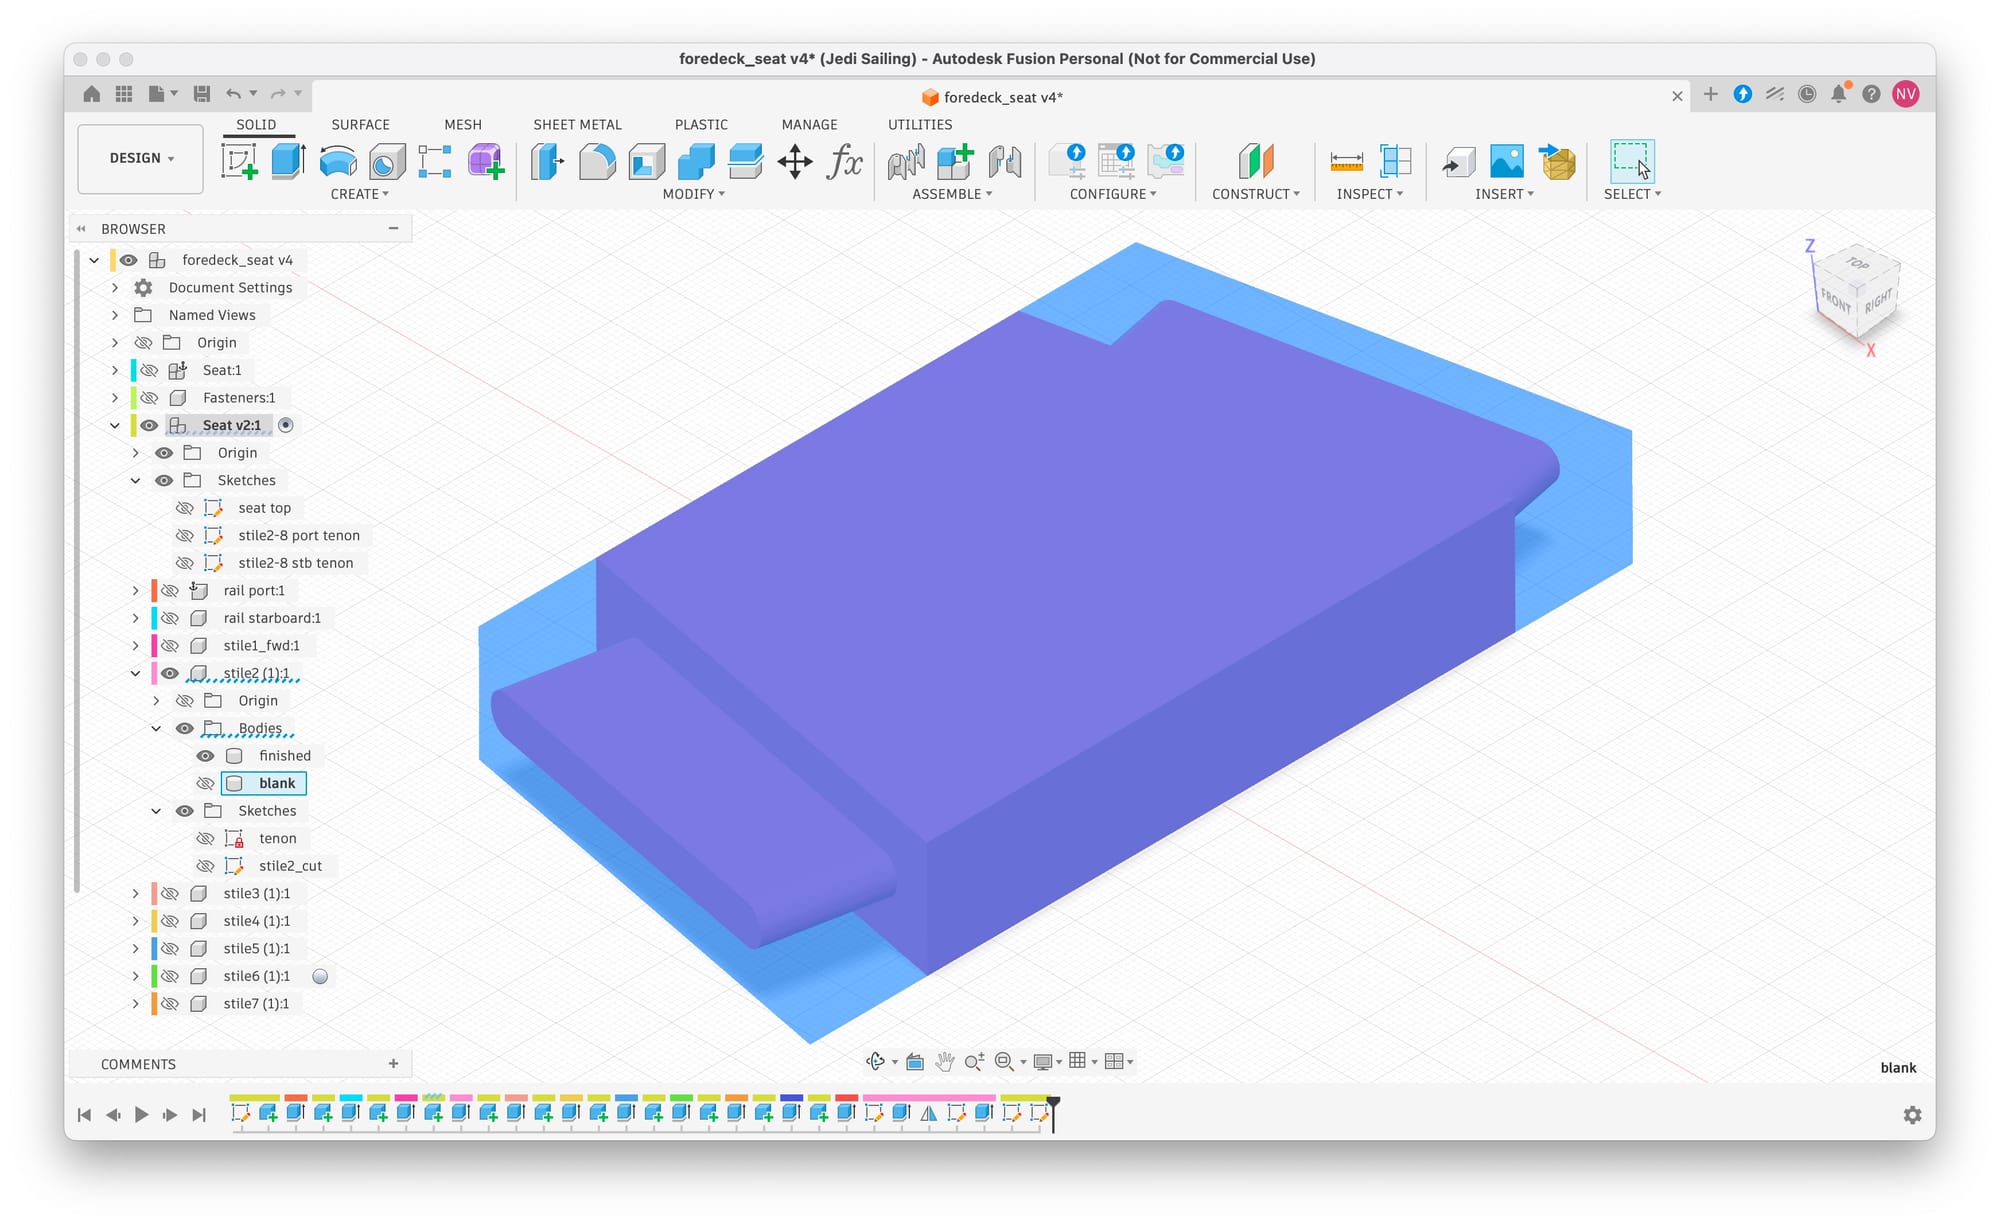Switch to the SURFACE tab
2000x1225 pixels.
(360, 125)
